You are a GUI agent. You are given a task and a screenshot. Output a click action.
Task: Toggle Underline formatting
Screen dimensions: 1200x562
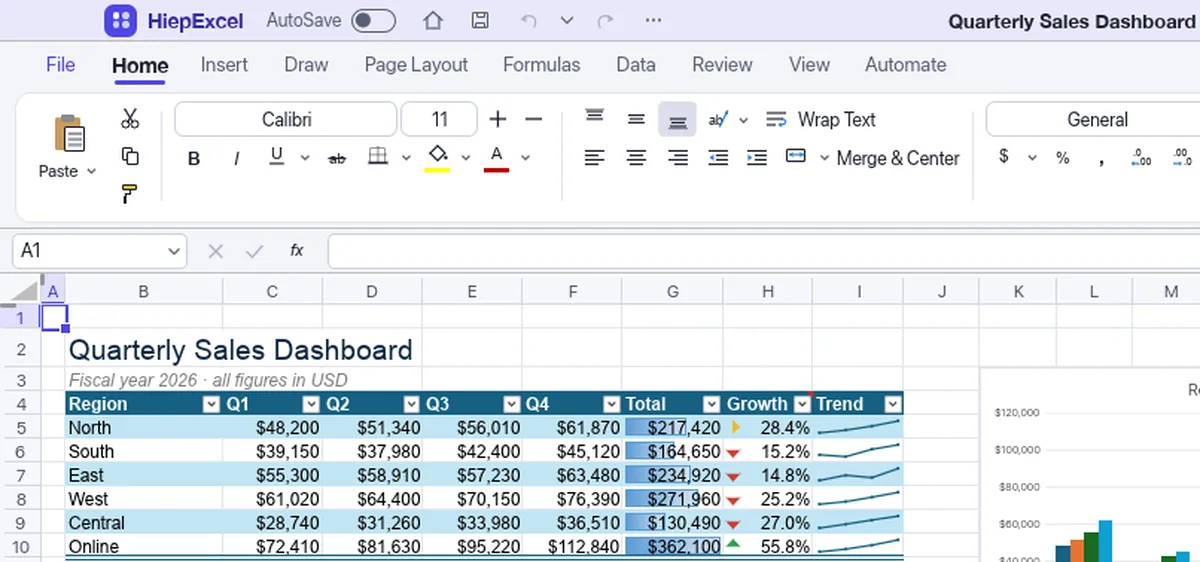pos(277,157)
